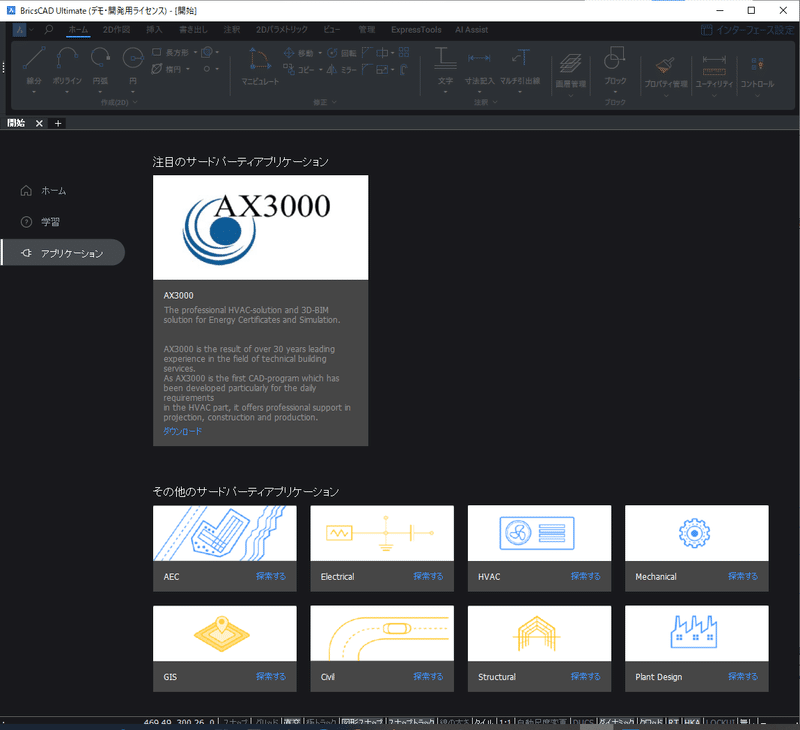Screen dimensions: 800x730
Task: Click the search magnifier icon in ribbon
Action: 48,30
